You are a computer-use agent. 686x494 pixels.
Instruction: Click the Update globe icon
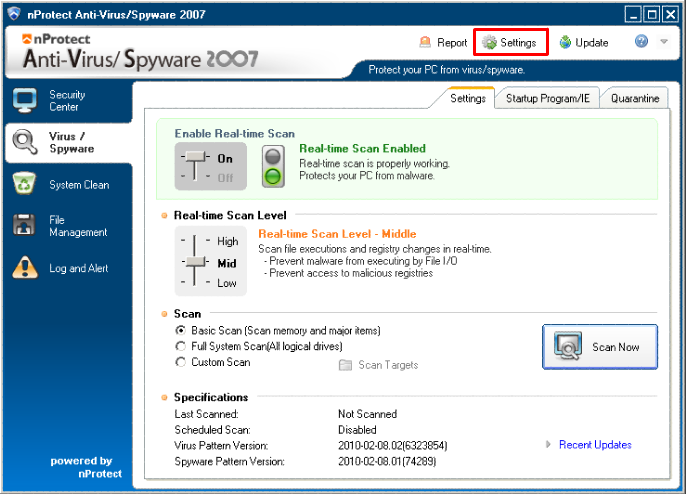(565, 42)
